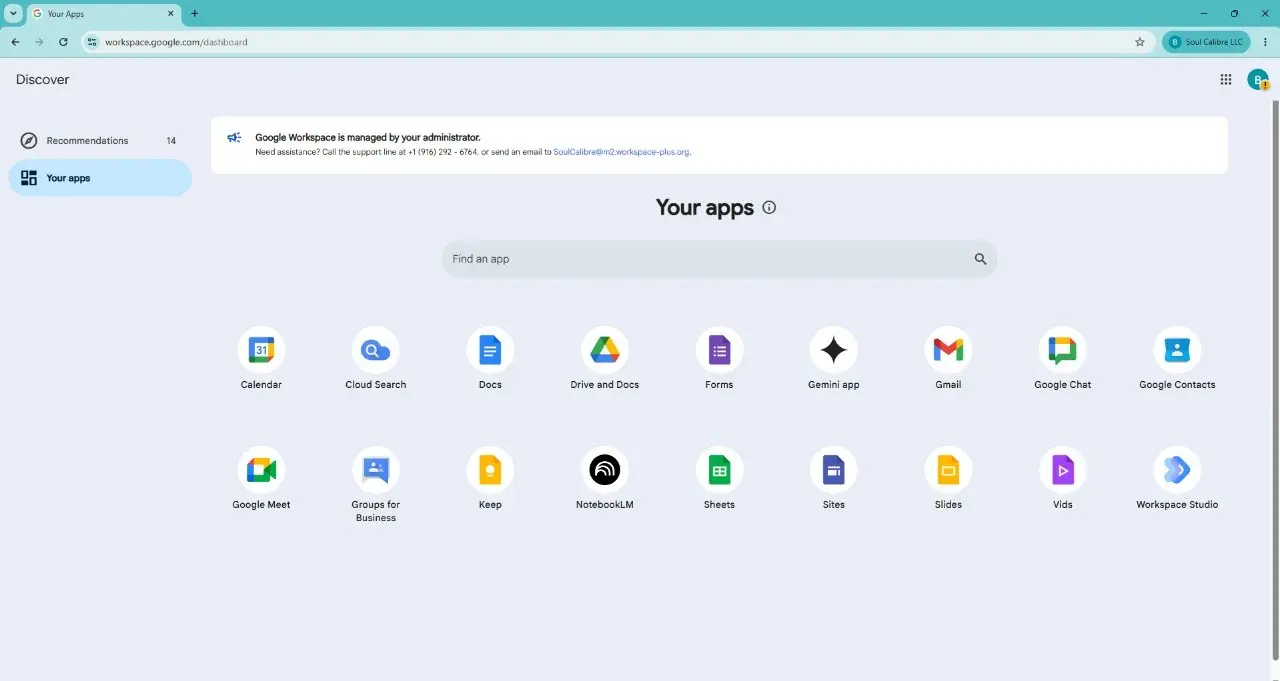Click the Find an app search field
This screenshot has height=681, width=1280.
click(719, 259)
